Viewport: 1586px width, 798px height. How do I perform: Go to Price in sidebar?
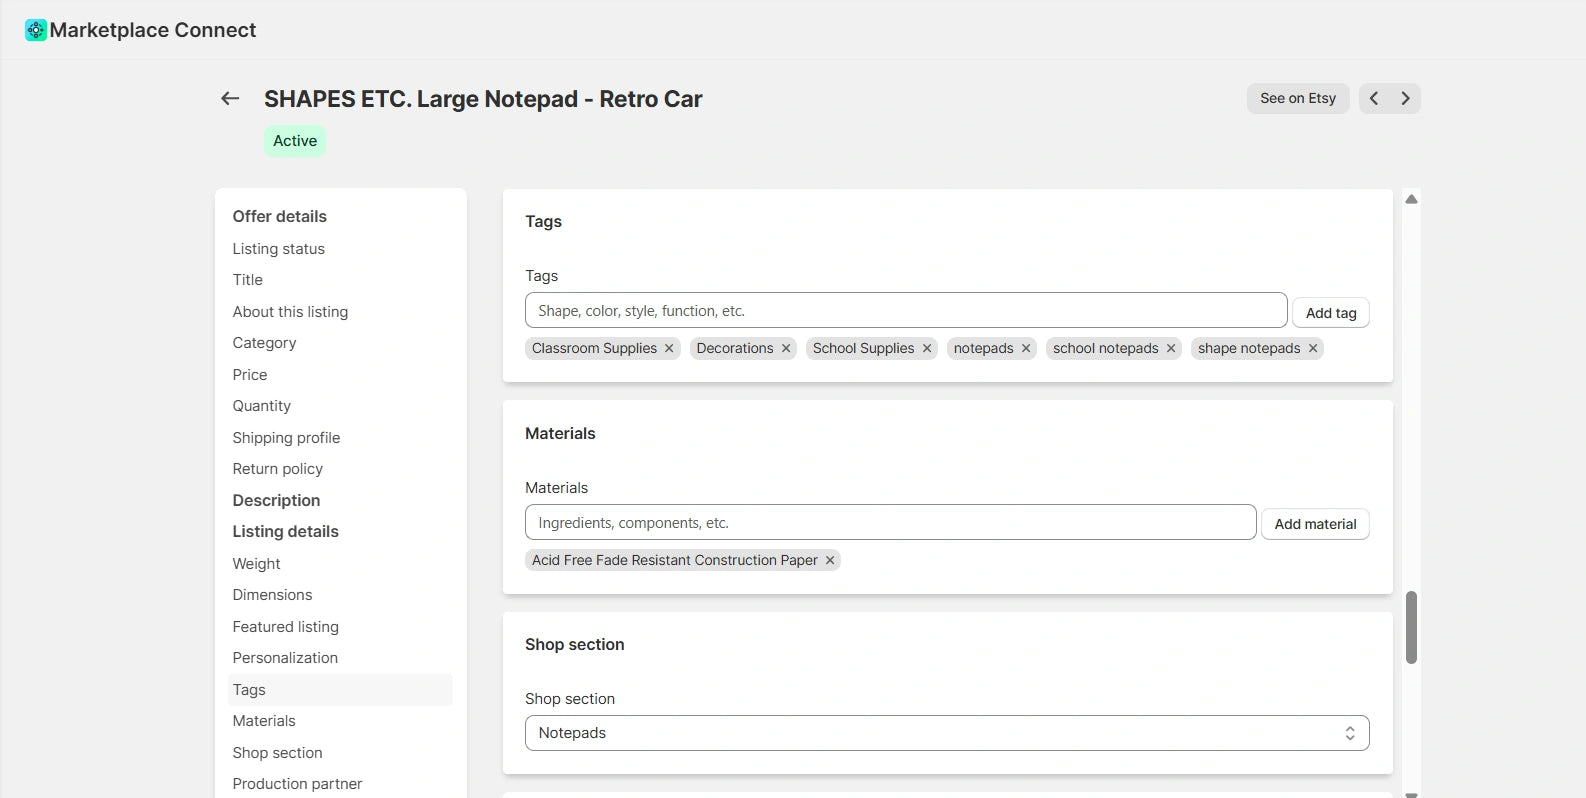(250, 375)
